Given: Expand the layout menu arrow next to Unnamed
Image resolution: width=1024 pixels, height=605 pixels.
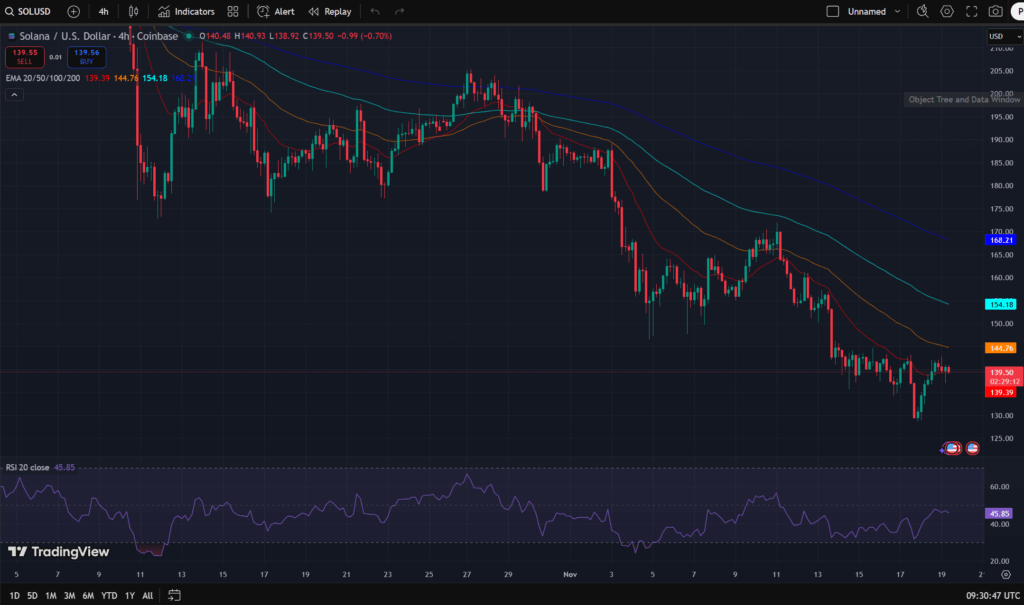Looking at the screenshot, I should [897, 12].
